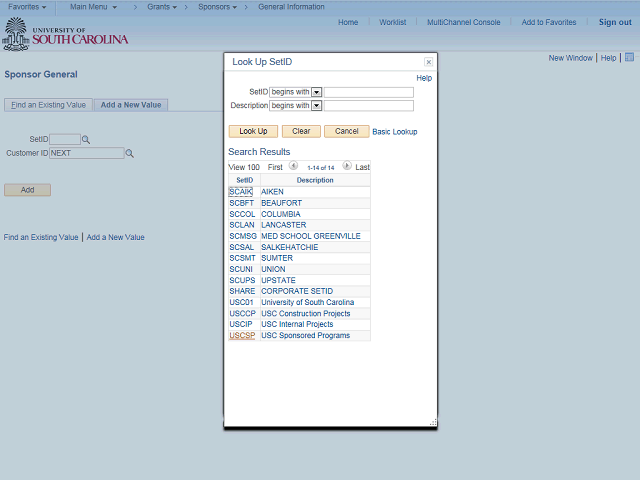
Task: Open MultiChannel Console link
Action: (464, 22)
